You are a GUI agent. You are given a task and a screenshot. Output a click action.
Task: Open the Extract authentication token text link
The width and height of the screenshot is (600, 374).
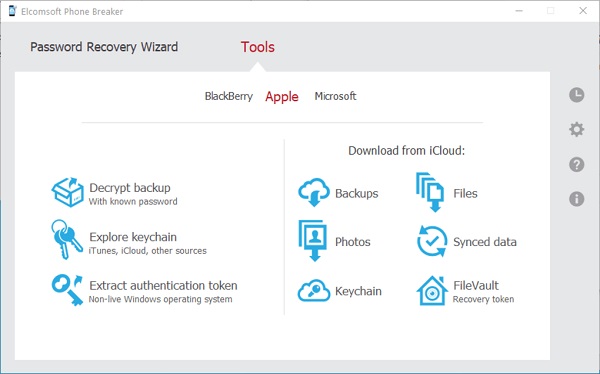163,286
